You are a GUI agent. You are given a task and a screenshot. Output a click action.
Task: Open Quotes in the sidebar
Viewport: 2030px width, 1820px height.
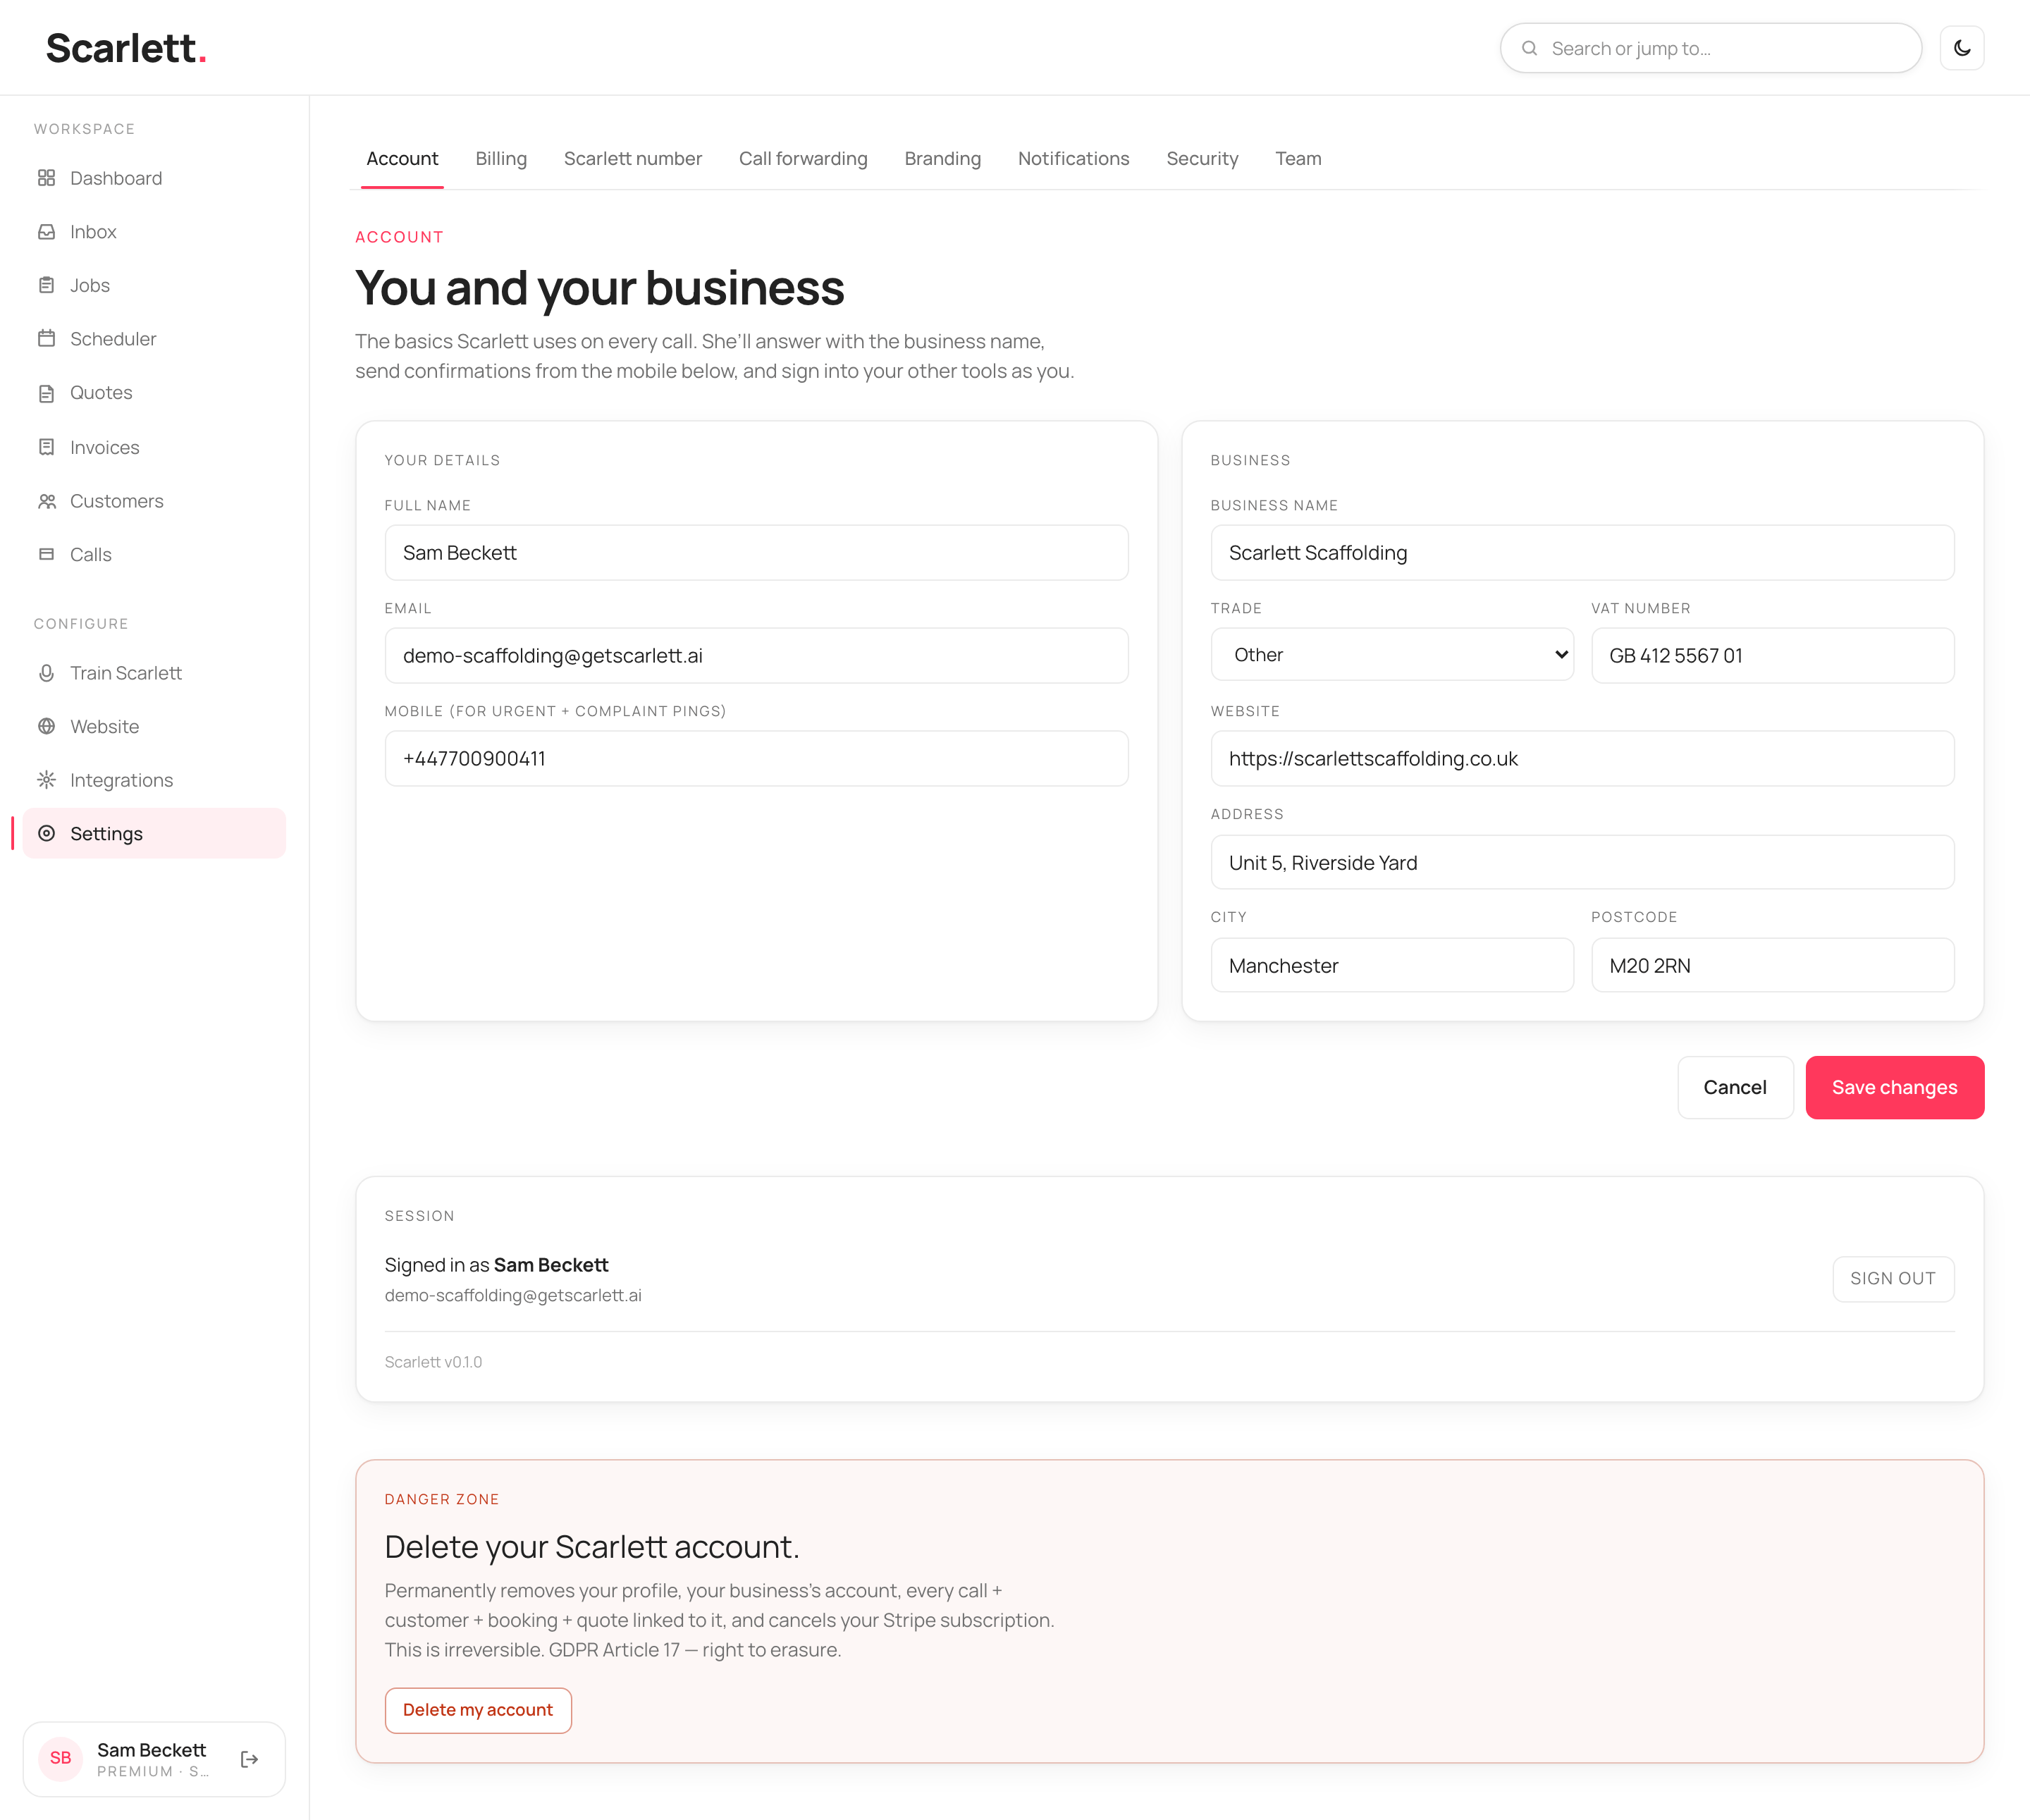tap(154, 393)
